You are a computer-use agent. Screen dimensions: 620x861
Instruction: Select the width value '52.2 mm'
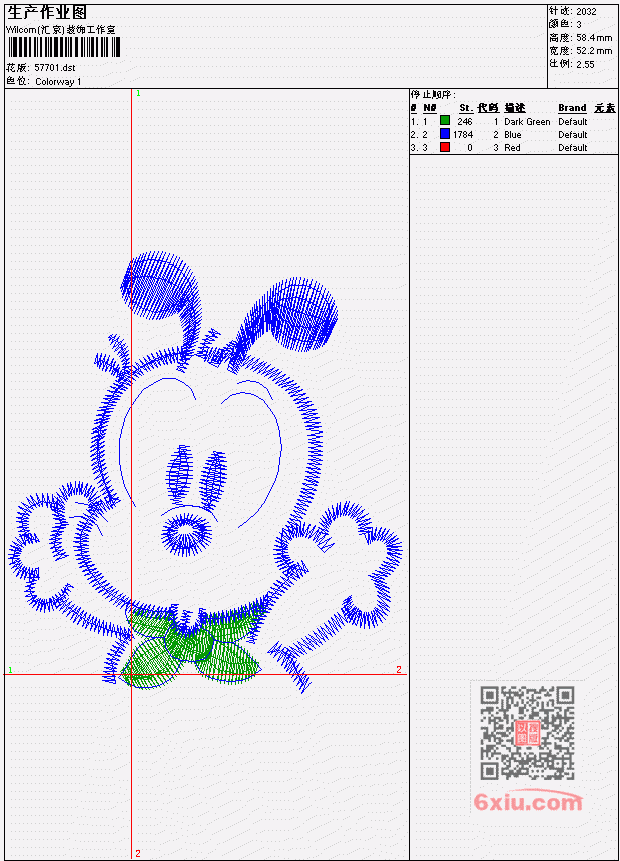click(x=594, y=51)
